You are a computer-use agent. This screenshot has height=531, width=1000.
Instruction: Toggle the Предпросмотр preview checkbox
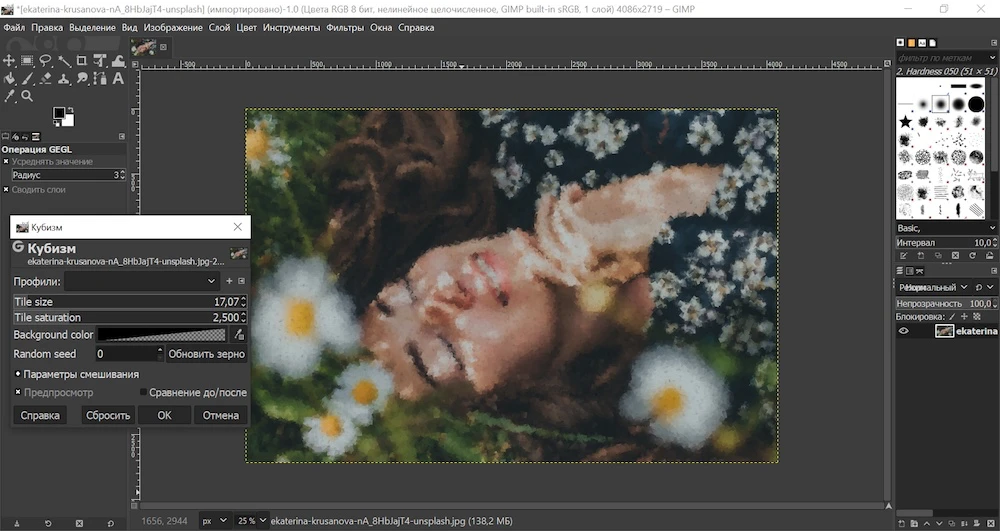[18, 392]
